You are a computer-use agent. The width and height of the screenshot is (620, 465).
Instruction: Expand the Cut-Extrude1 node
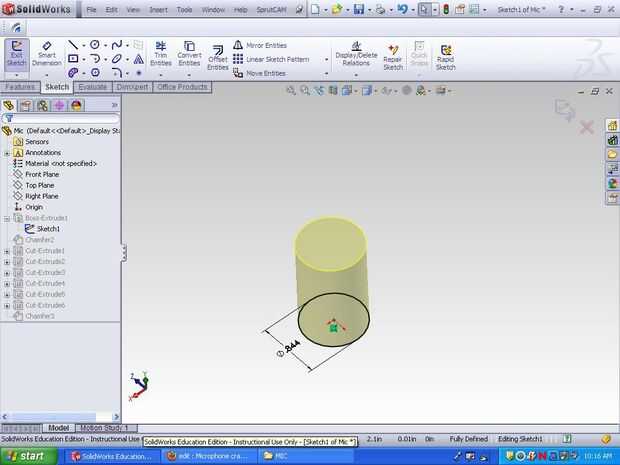click(x=6, y=251)
